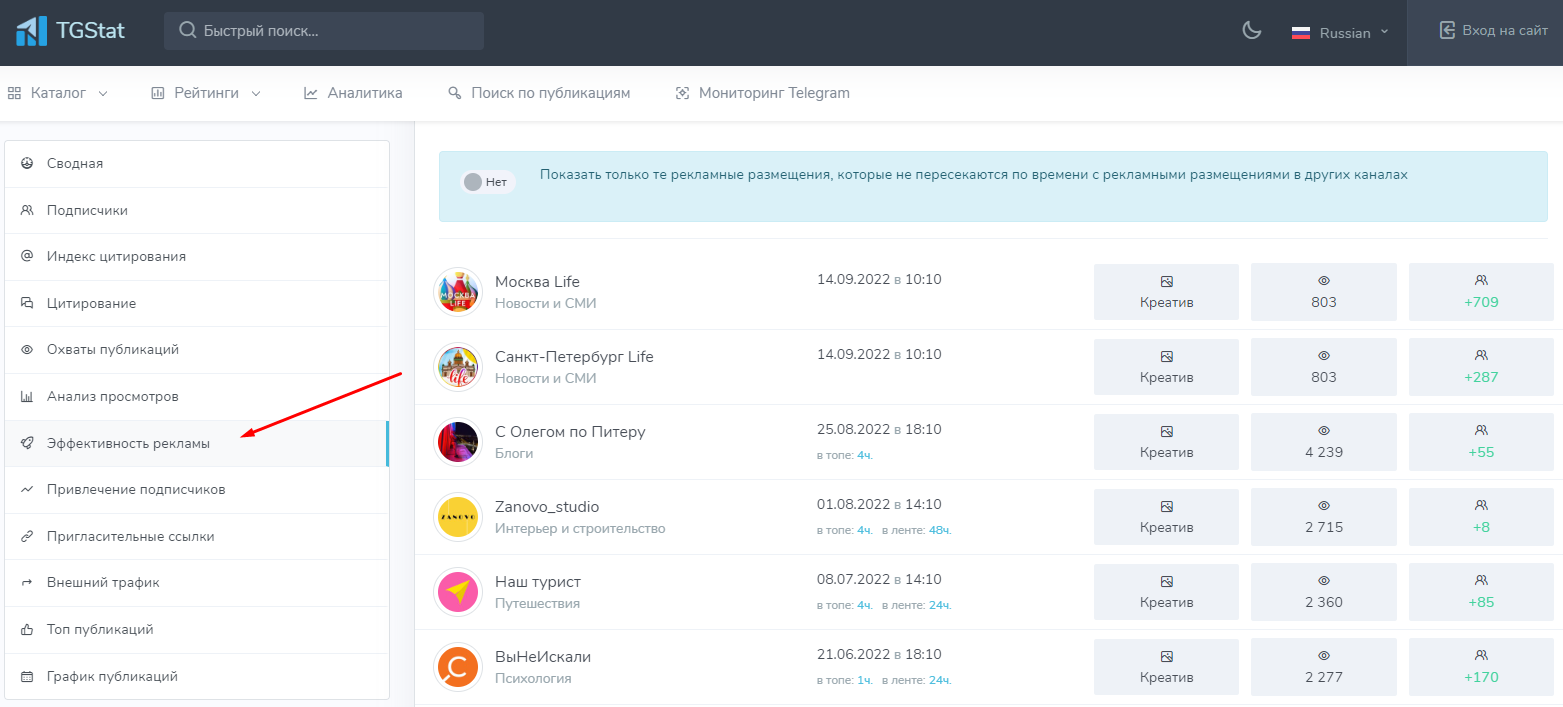The width and height of the screenshot is (1563, 707).
Task: Open Креатив for С Олегом по Питеру
Action: (1166, 442)
